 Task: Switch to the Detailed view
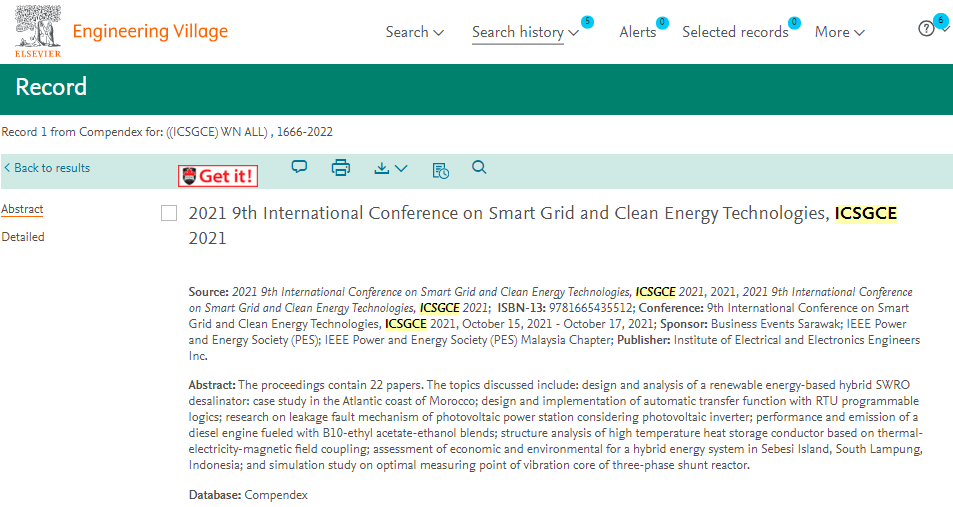[23, 237]
